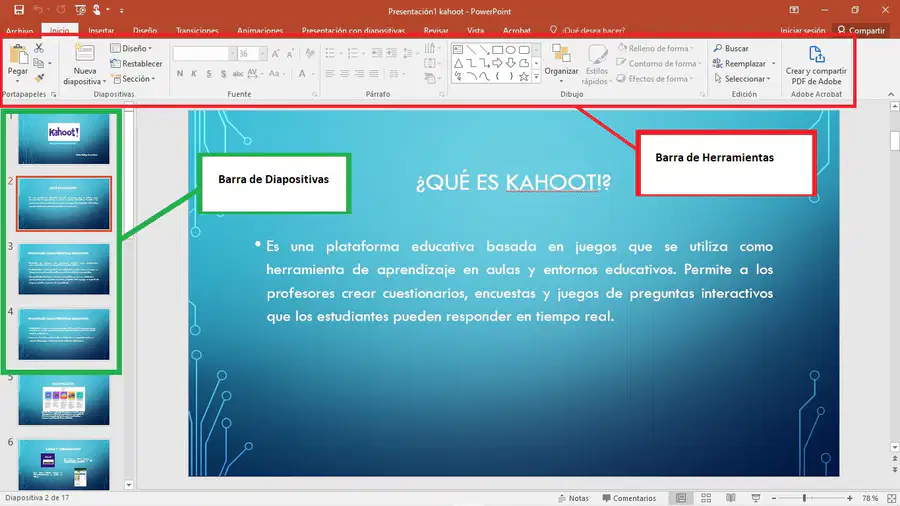Open the line spacing dropdown
Screen dimensions: 900x506
click(x=408, y=53)
